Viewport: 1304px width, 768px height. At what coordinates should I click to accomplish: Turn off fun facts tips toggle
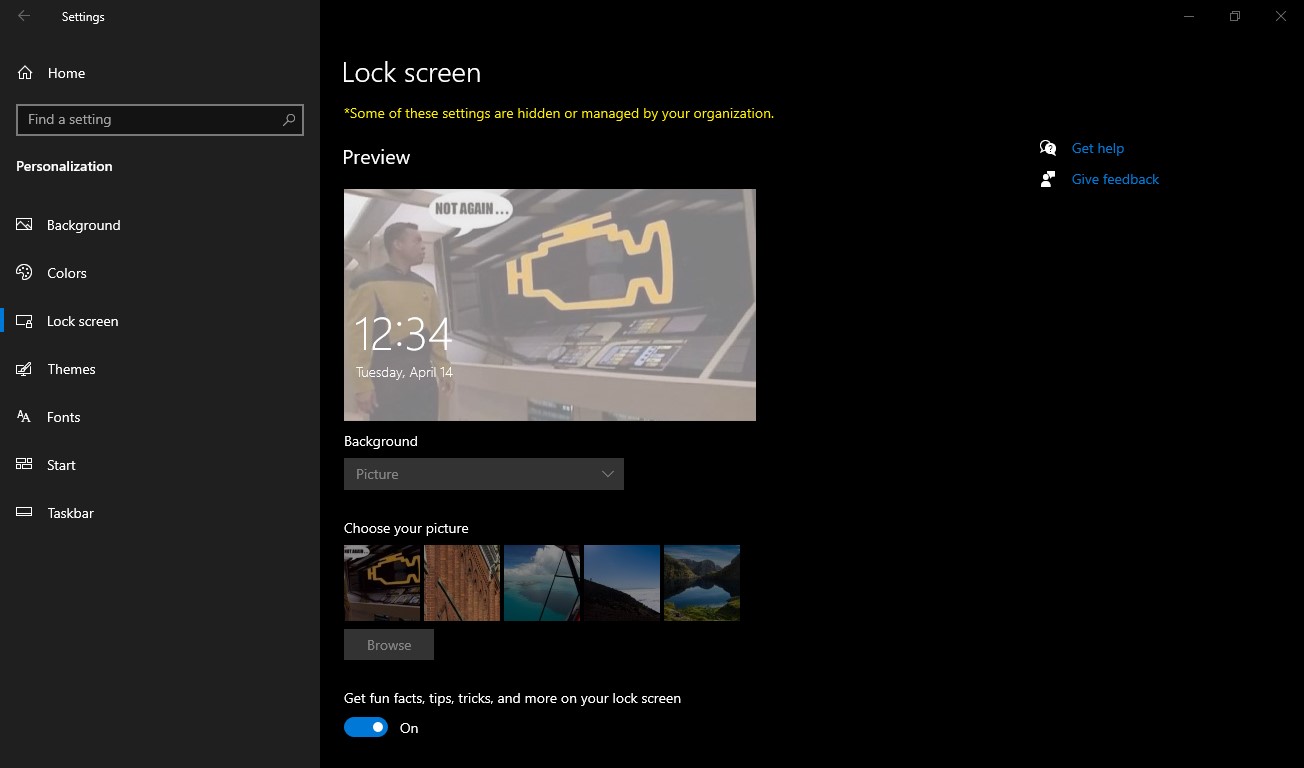[x=366, y=728]
